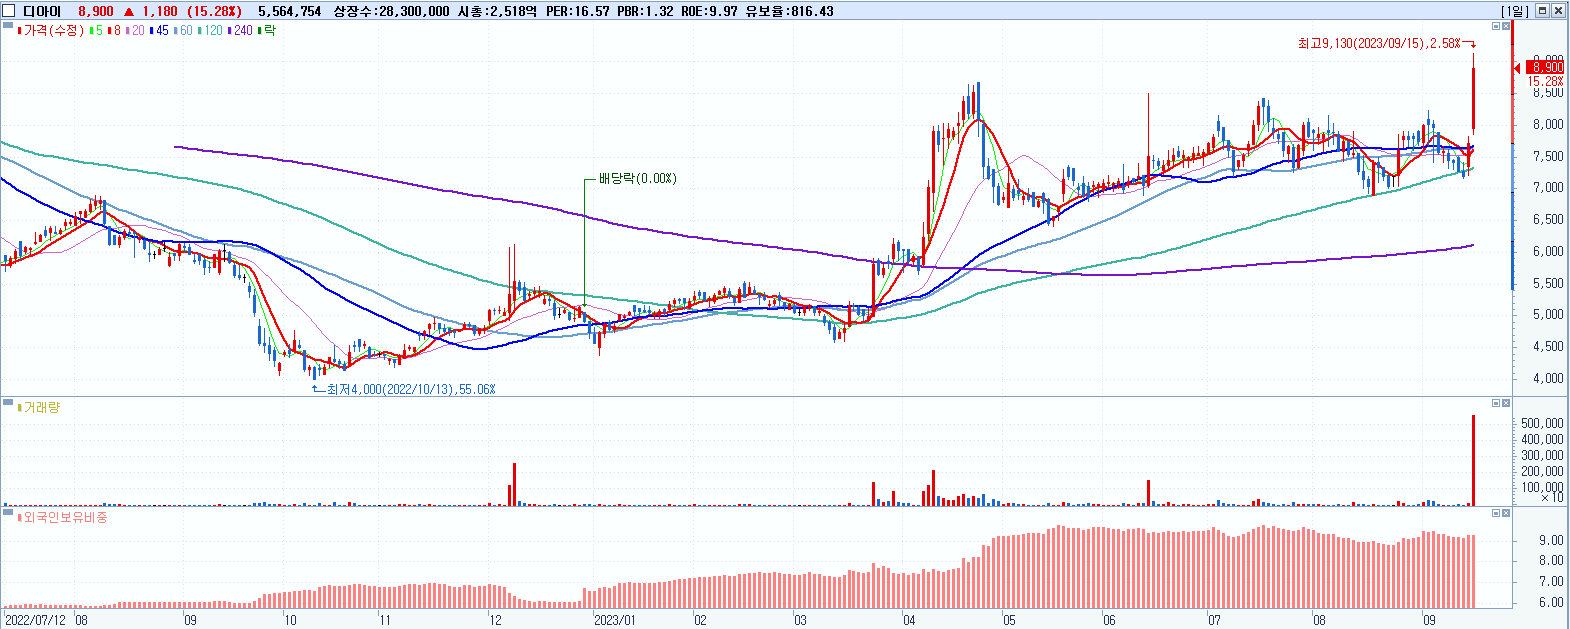Click the (15.28%) change rate in header
The image size is (1570, 629).
pos(214,11)
